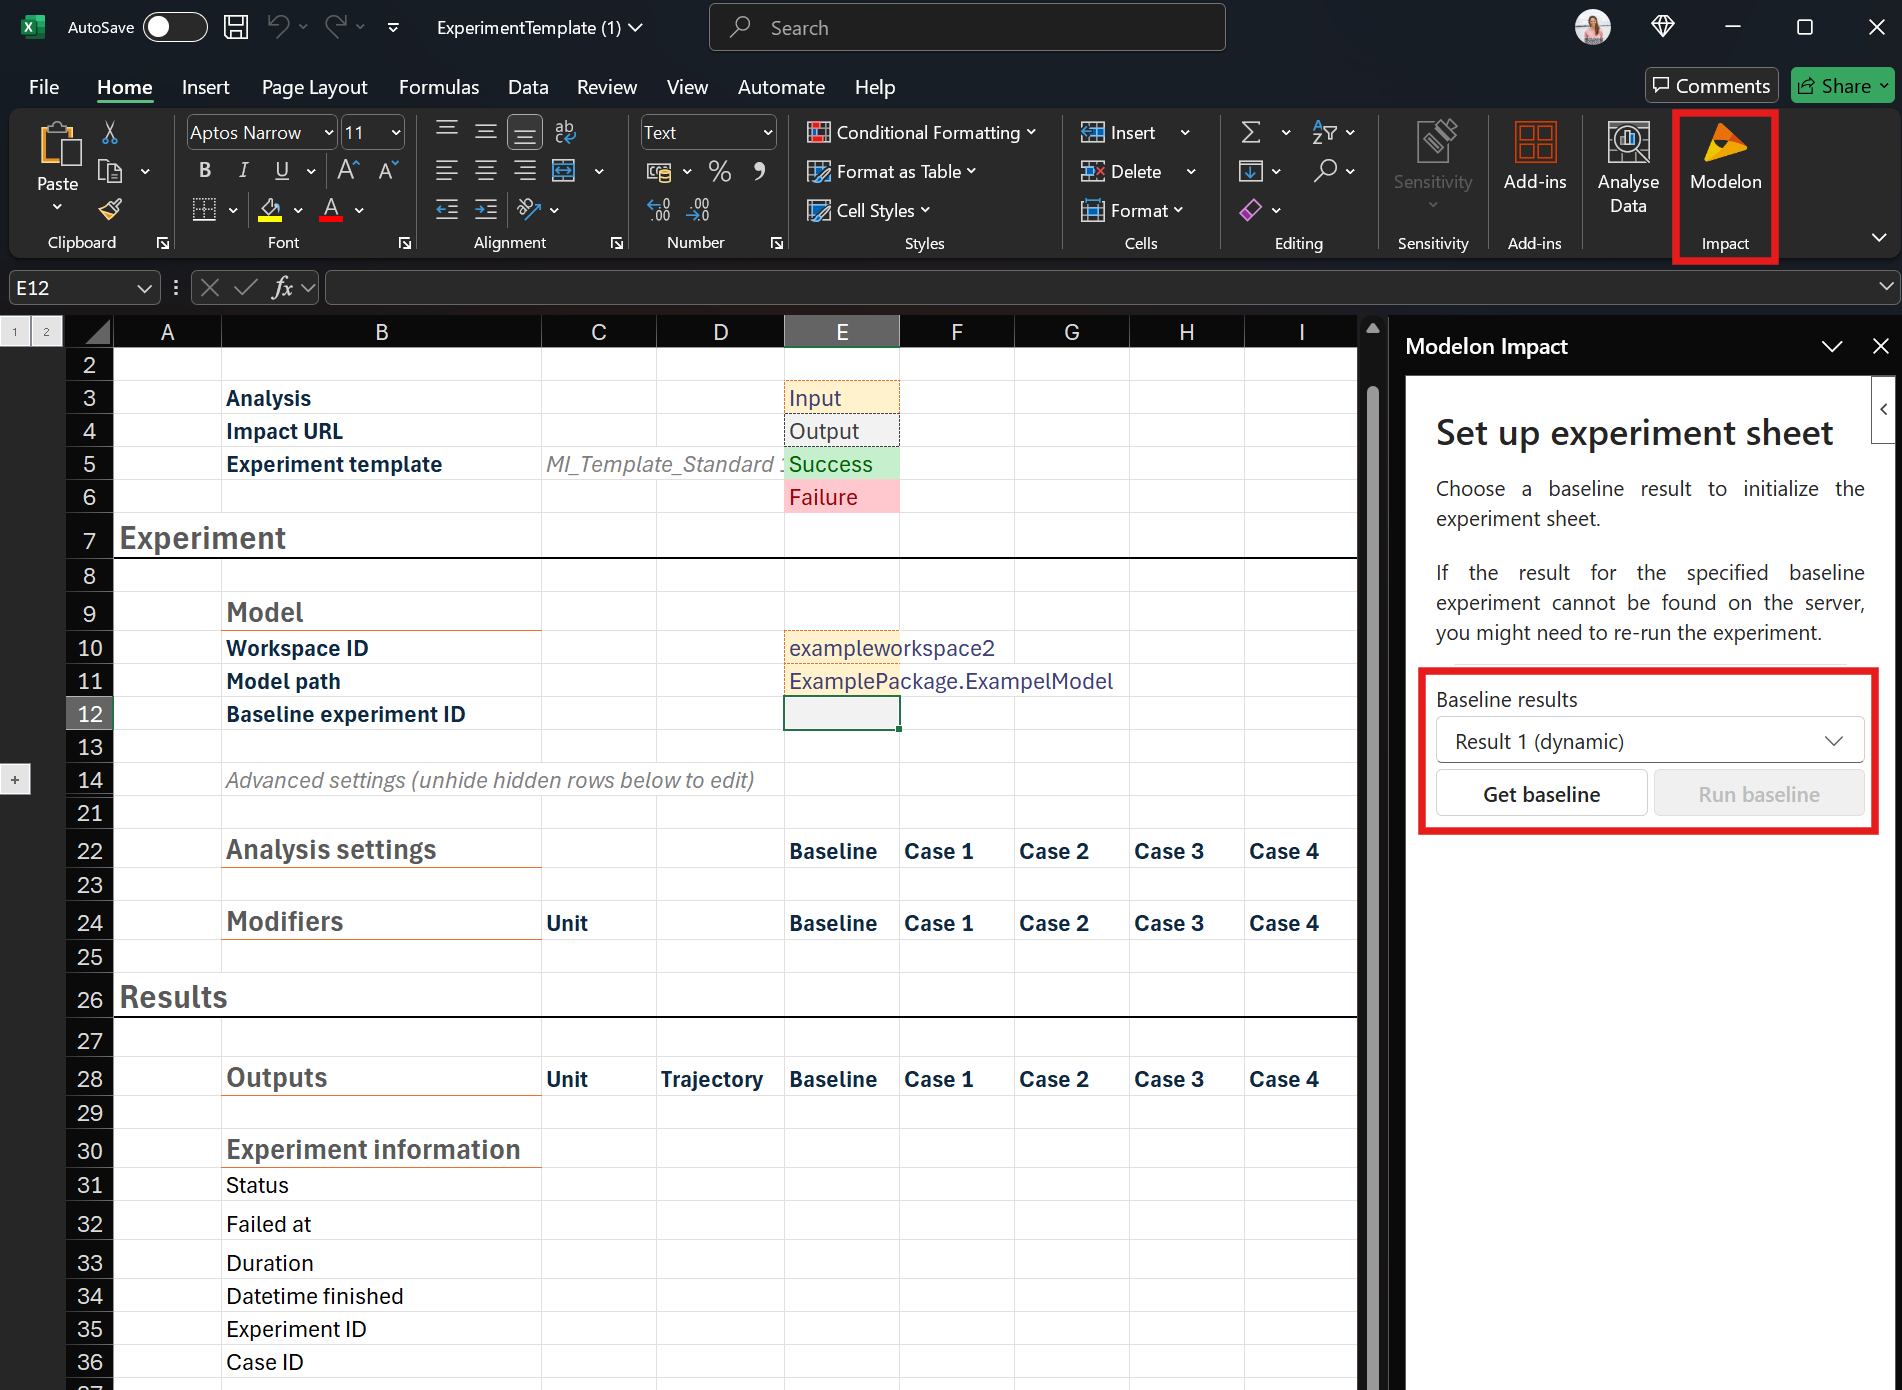Click the Merge & Center icon
The image size is (1902, 1390).
click(x=564, y=171)
